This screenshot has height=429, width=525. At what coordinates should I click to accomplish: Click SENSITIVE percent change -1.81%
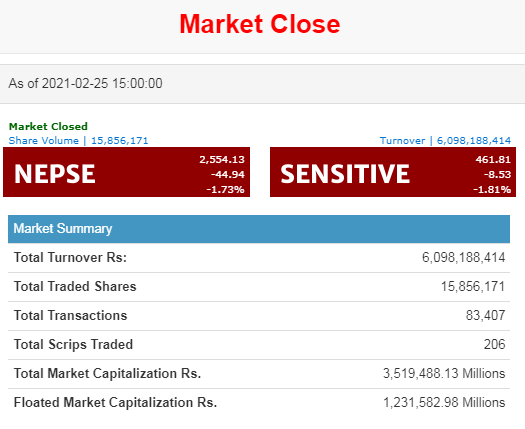click(492, 190)
